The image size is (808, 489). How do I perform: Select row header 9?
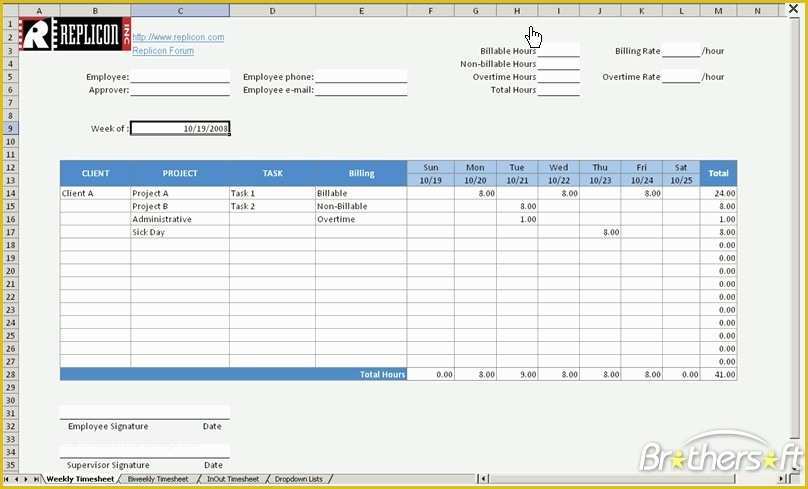[x=10, y=128]
